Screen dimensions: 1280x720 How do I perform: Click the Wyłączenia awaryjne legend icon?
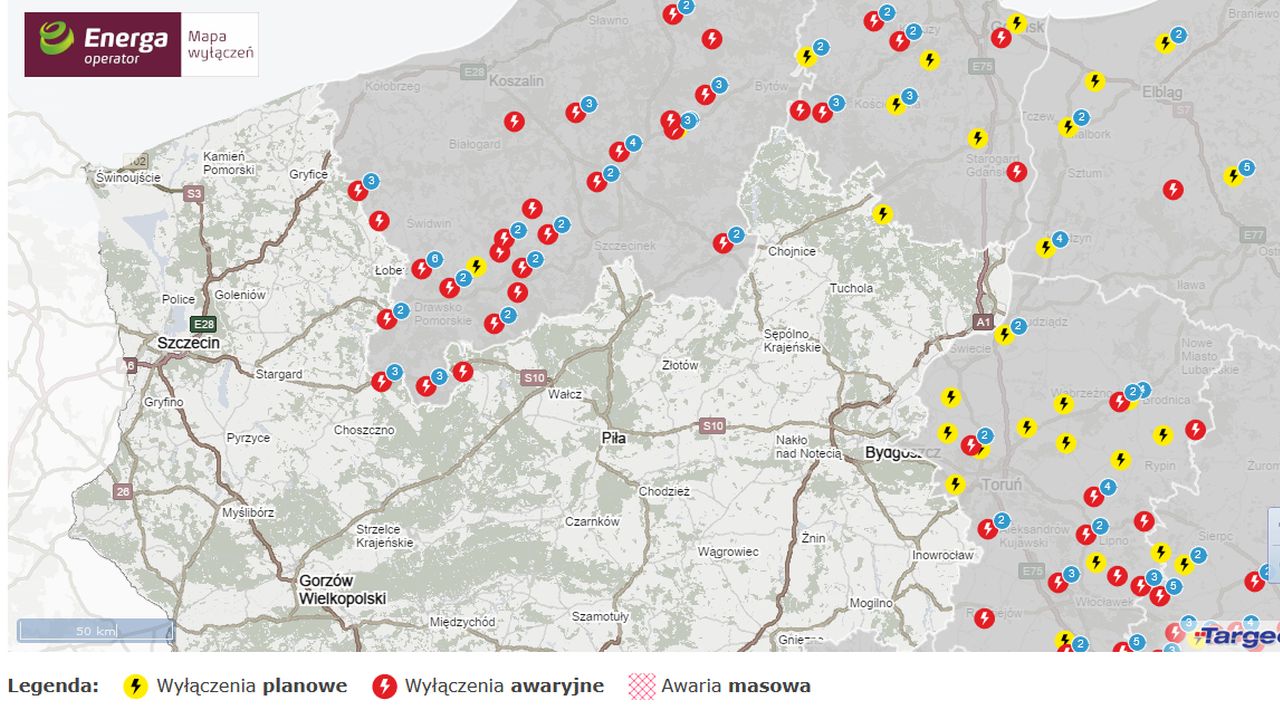click(x=384, y=686)
